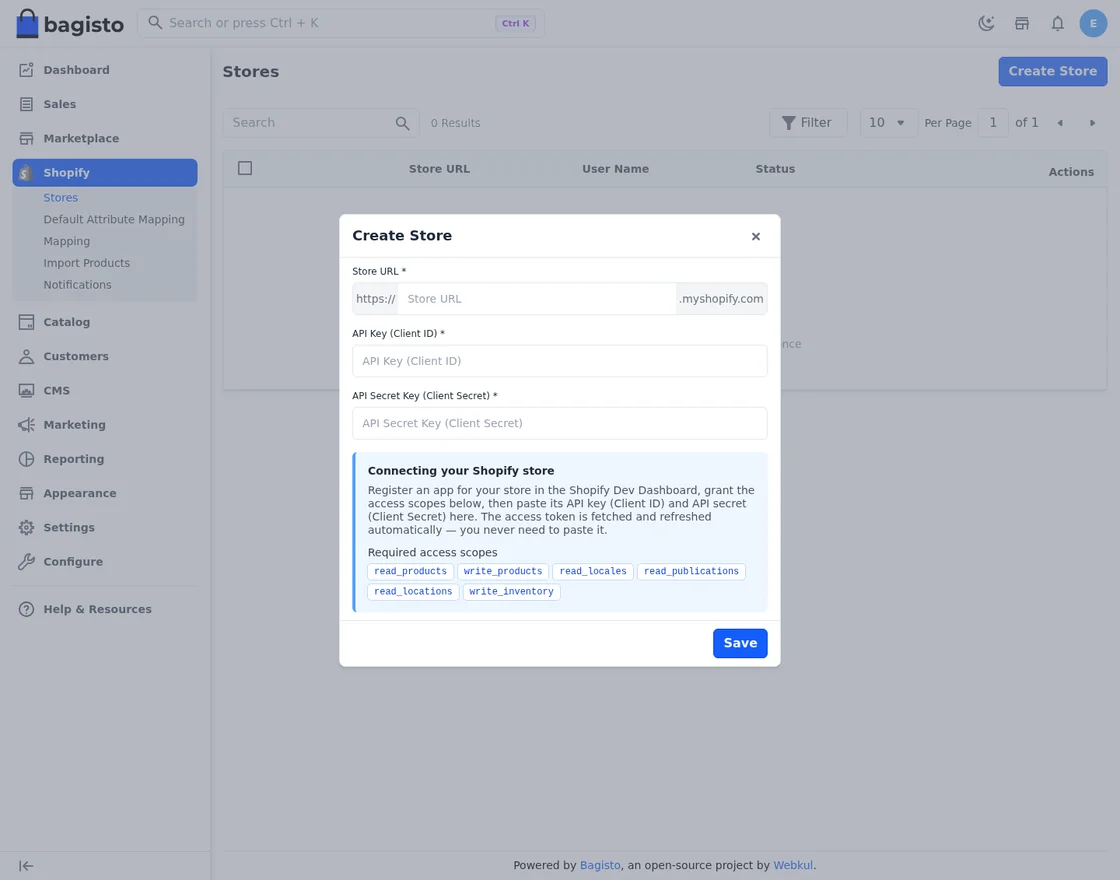Open the Notifications submenu item
This screenshot has width=1120, height=880.
[77, 285]
